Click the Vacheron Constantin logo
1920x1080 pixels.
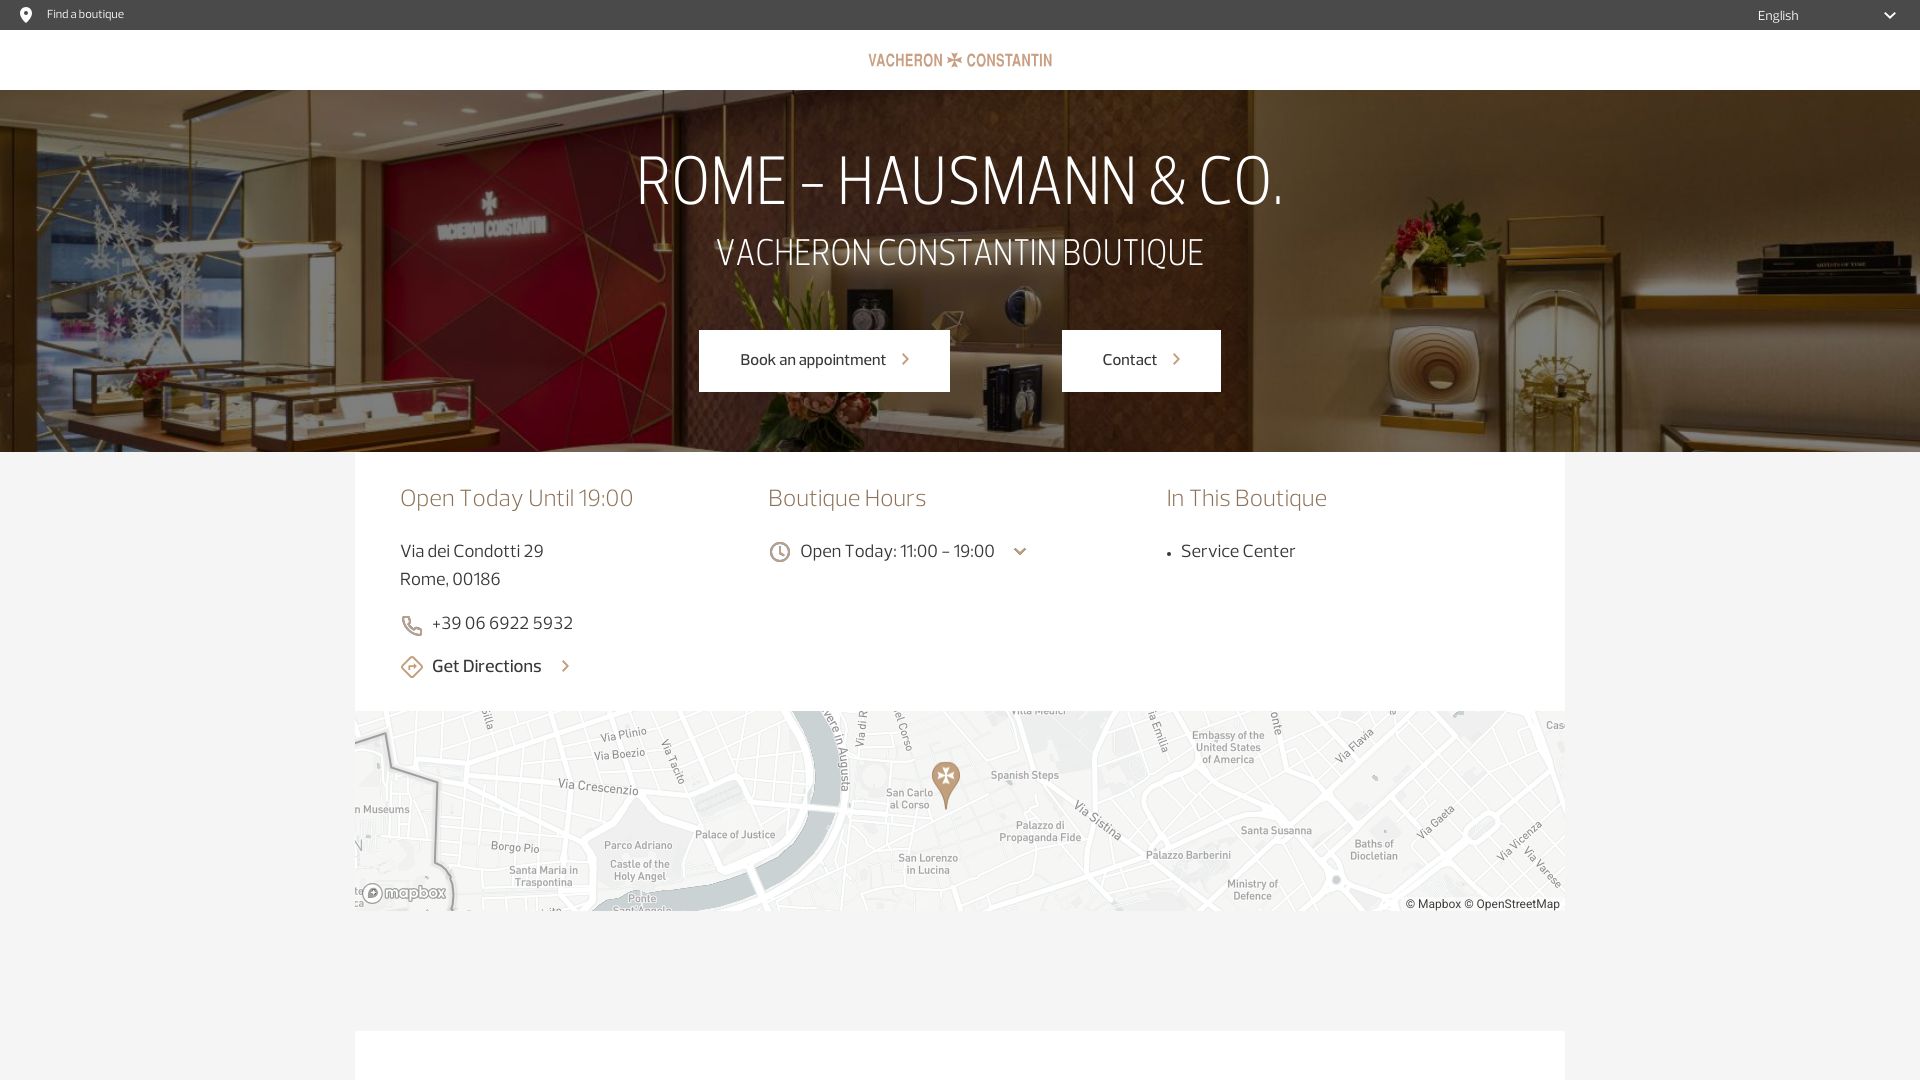point(960,60)
